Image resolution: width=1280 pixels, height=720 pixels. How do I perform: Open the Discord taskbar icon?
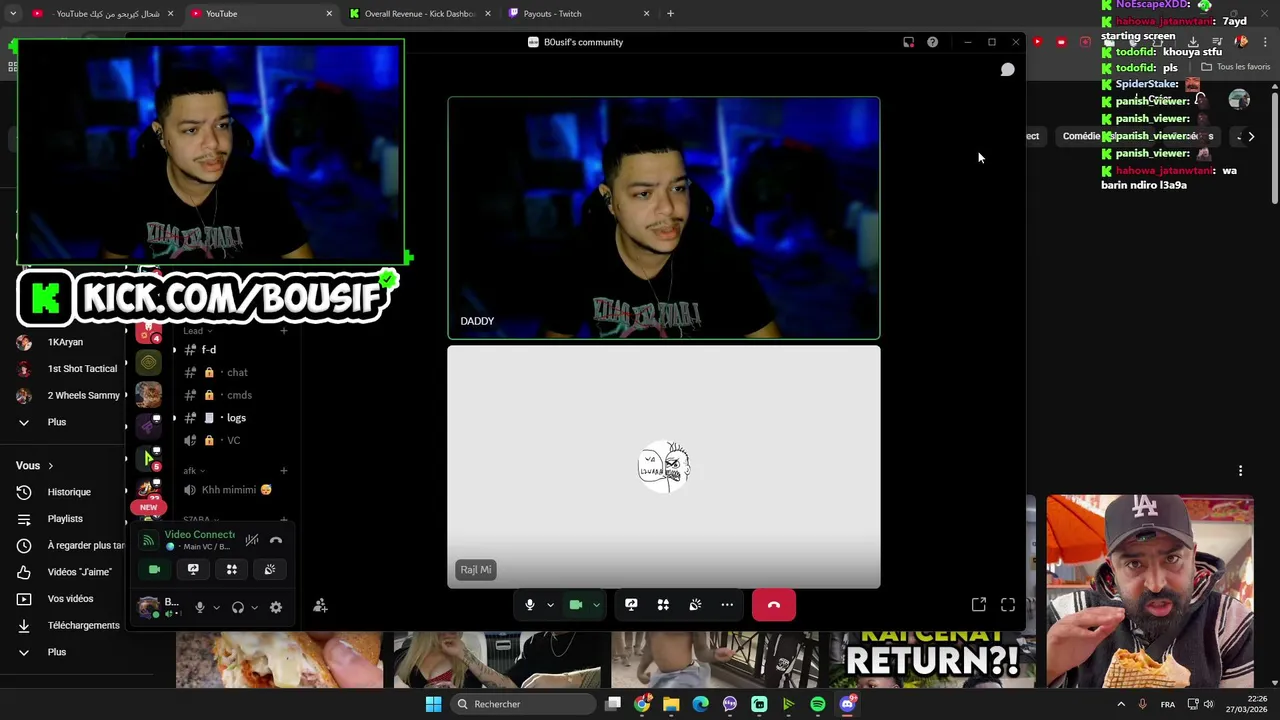point(848,704)
